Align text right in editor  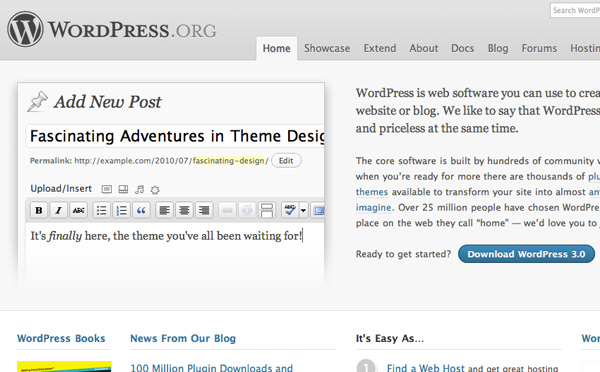204,210
